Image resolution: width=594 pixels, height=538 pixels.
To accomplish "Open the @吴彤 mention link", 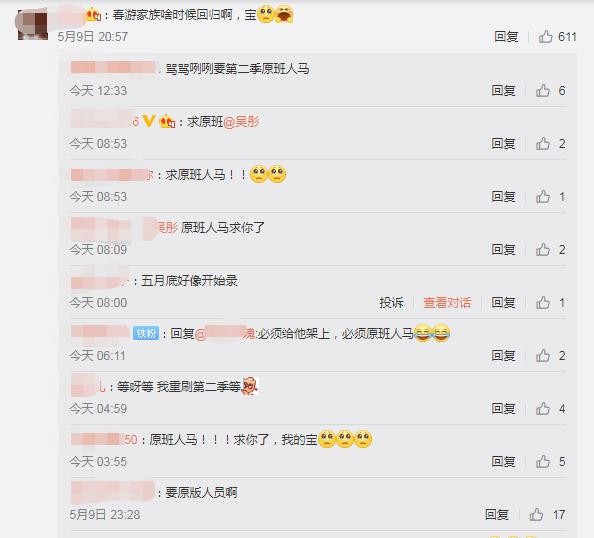I will click(241, 122).
